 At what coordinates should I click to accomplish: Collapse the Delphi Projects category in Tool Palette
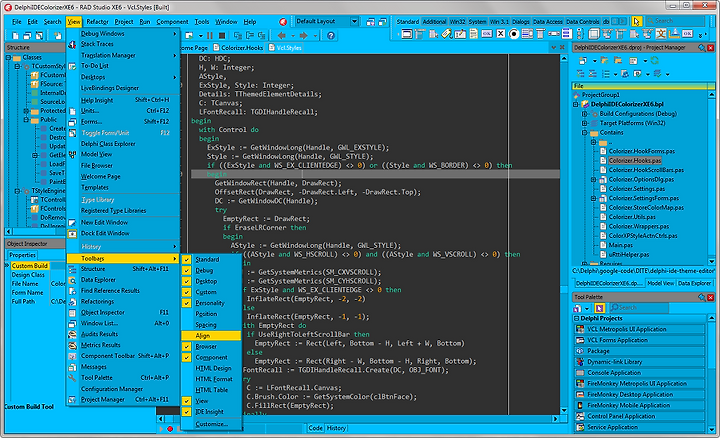[577, 318]
